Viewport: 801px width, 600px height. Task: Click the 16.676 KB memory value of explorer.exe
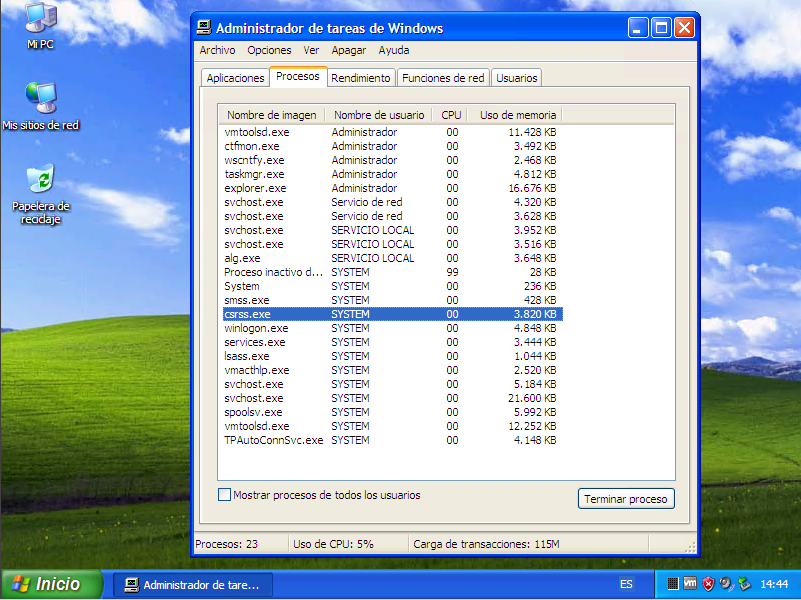pyautogui.click(x=532, y=188)
